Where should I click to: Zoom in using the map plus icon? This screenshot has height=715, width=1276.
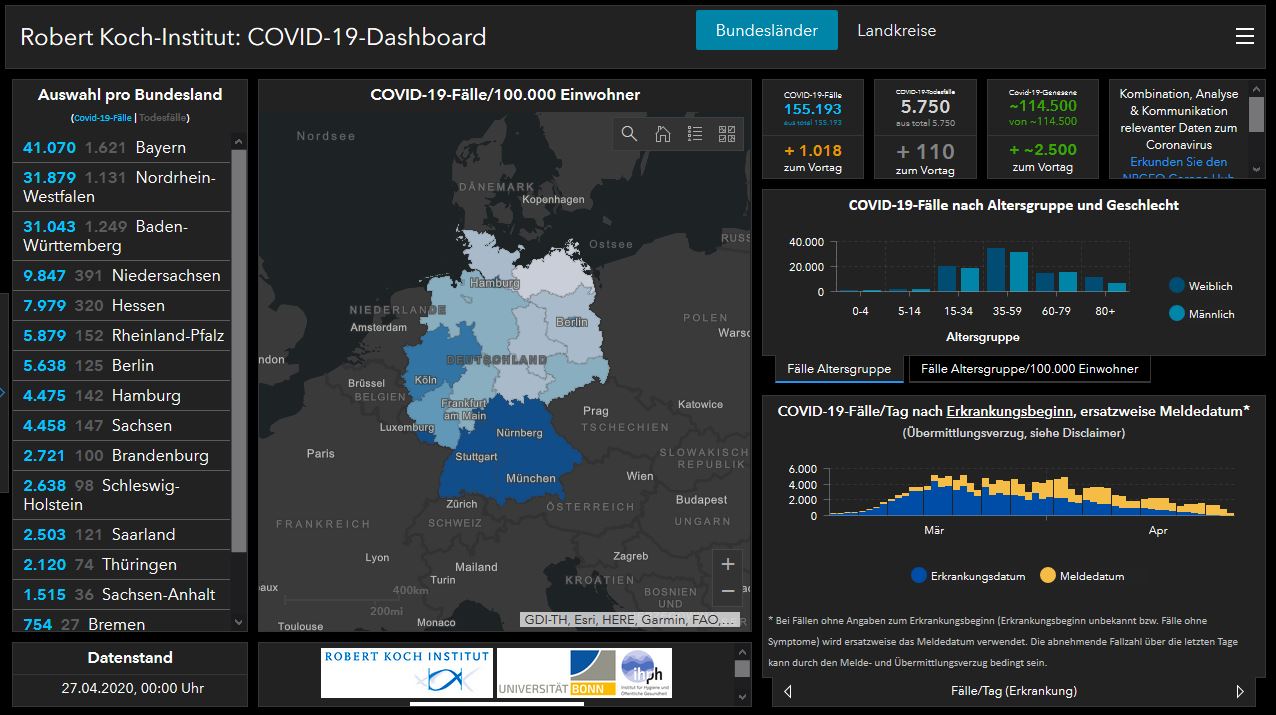click(x=727, y=563)
